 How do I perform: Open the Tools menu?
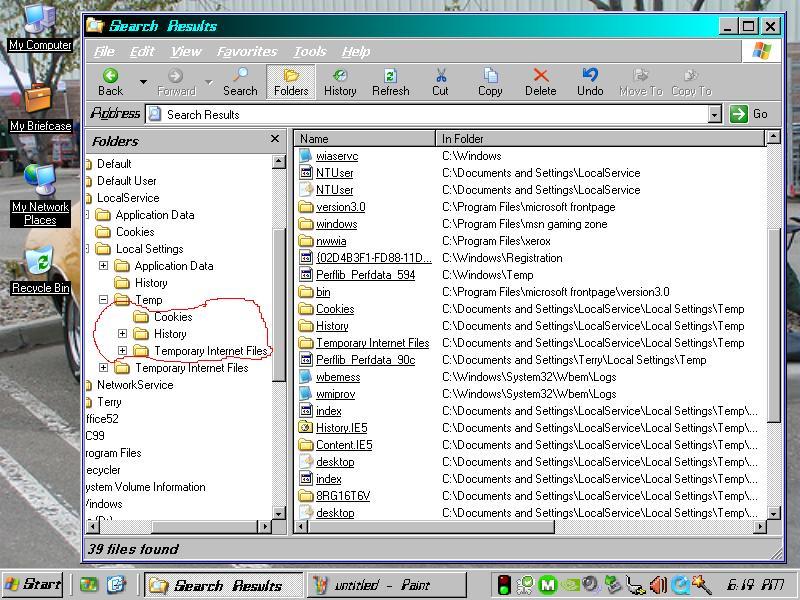point(310,51)
